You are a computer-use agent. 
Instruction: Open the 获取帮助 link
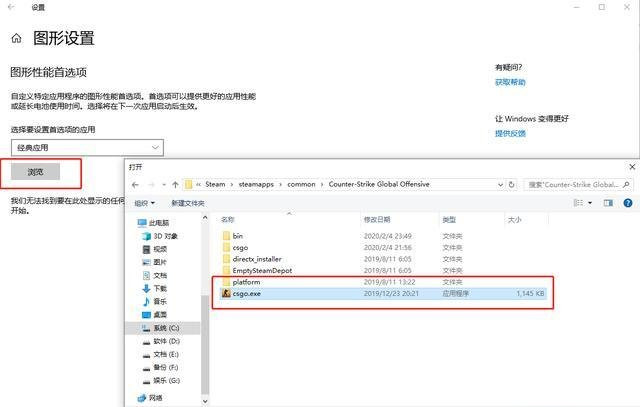pos(510,82)
